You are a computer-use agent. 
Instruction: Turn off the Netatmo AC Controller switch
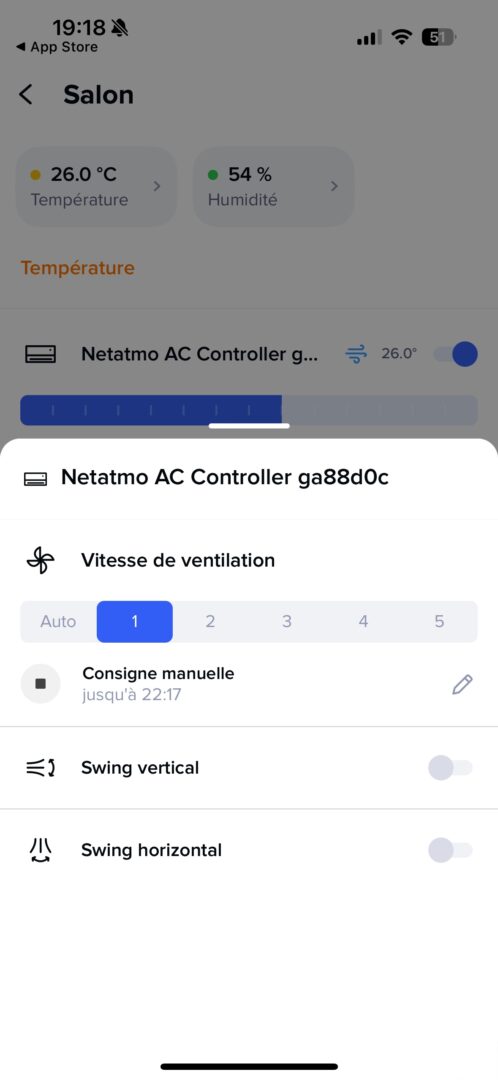click(455, 355)
